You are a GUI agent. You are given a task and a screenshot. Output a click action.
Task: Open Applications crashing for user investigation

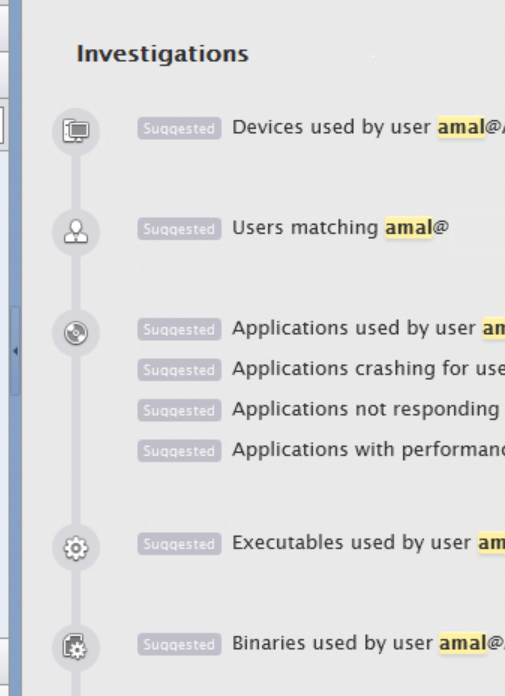pyautogui.click(x=368, y=369)
